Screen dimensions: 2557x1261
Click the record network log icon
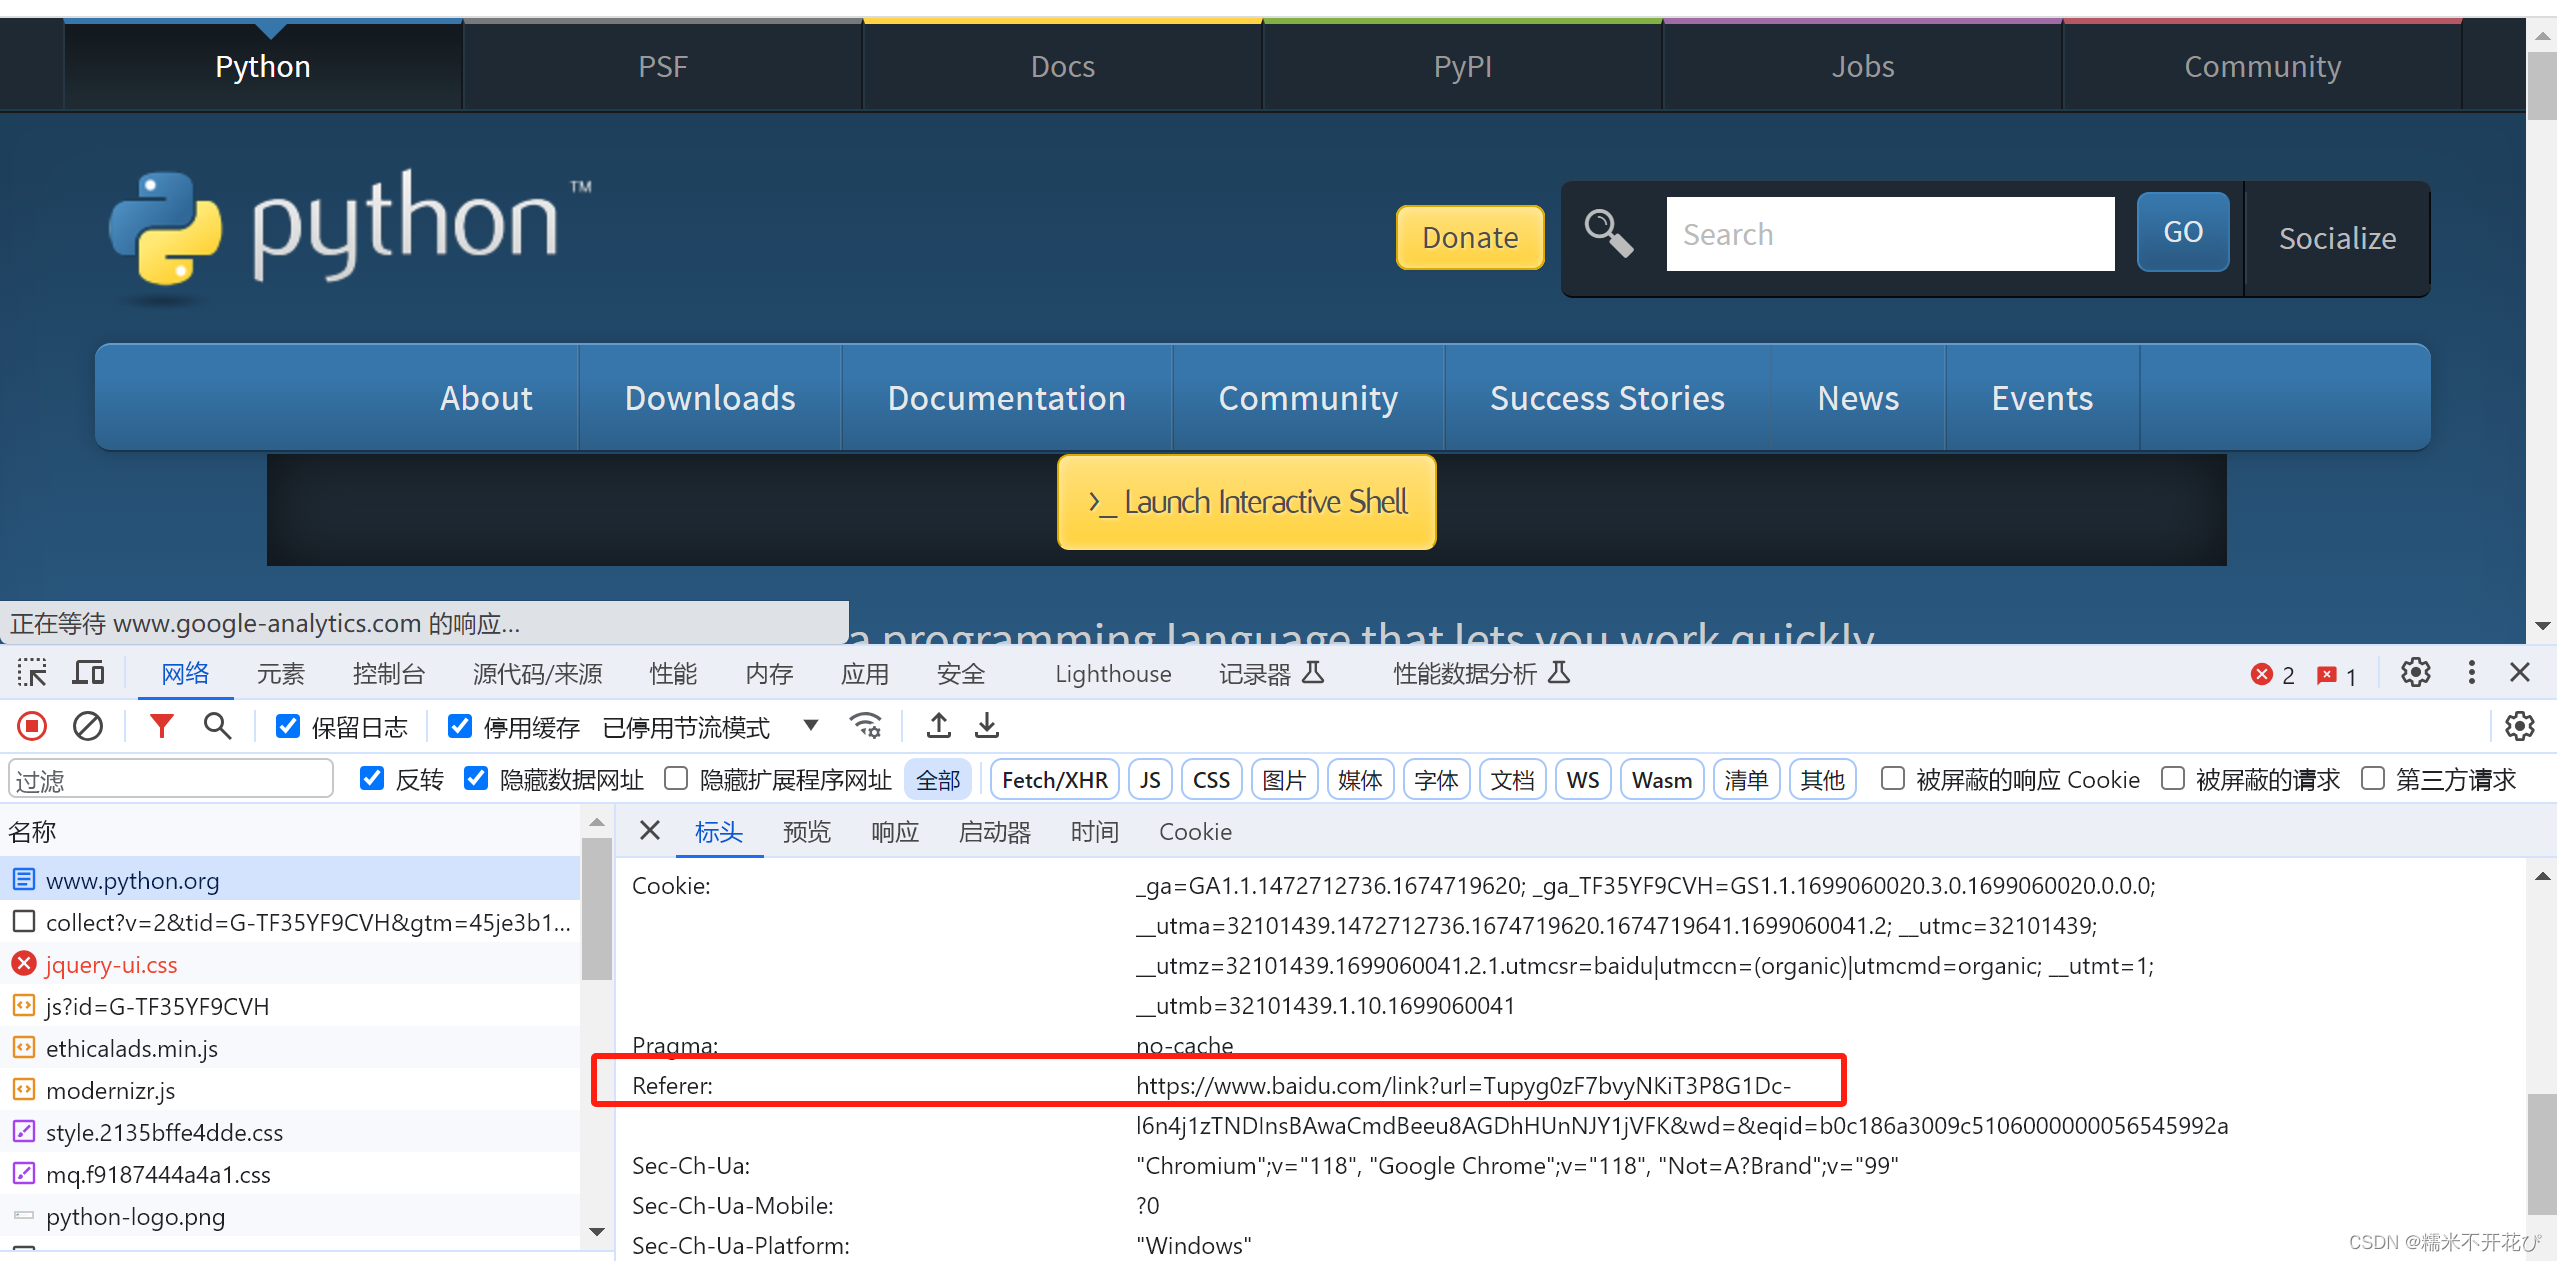point(32,726)
